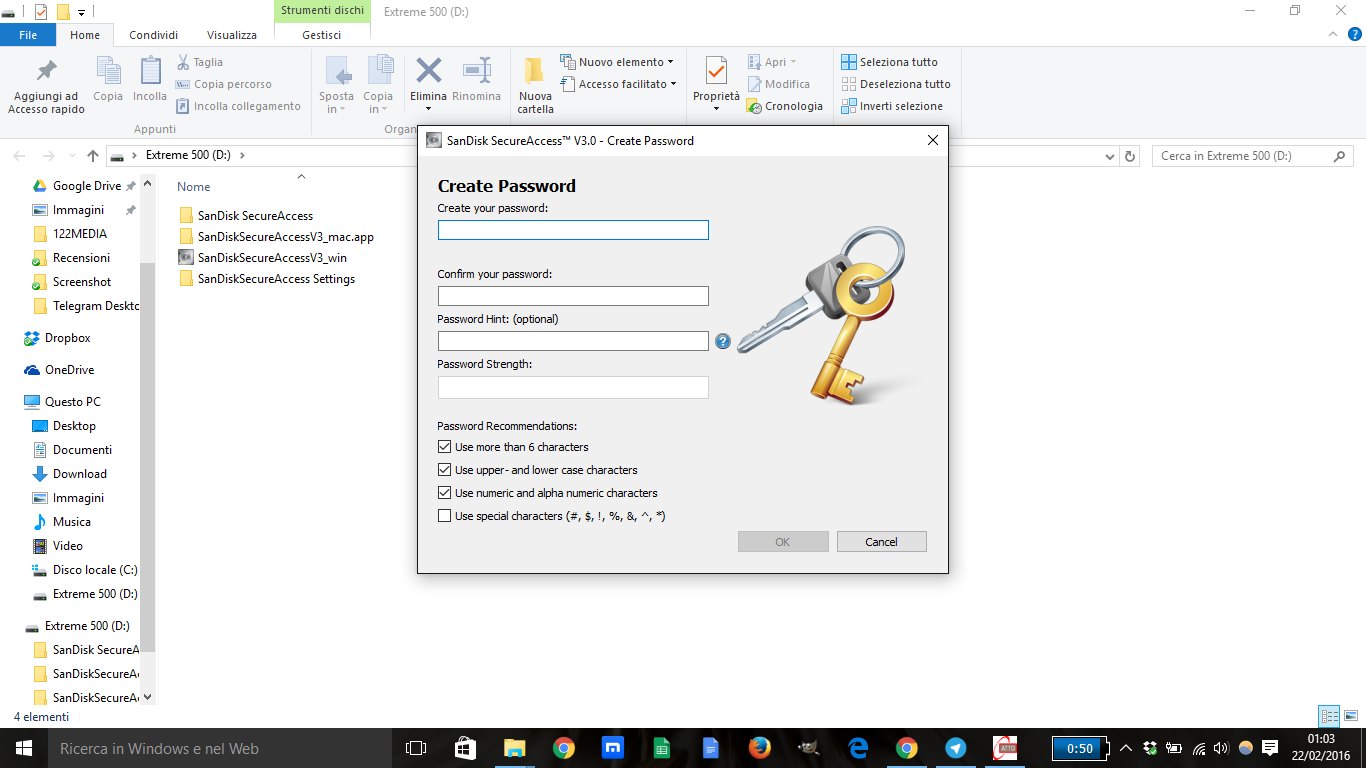1366x768 pixels.
Task: Open the Action Center notification icon
Action: click(1270, 748)
